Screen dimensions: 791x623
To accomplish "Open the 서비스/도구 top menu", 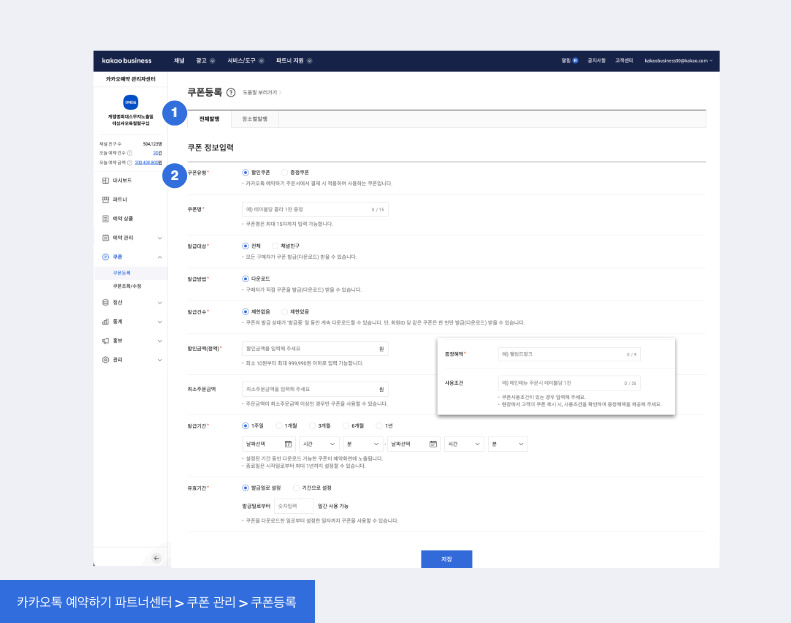I will 244,60.
